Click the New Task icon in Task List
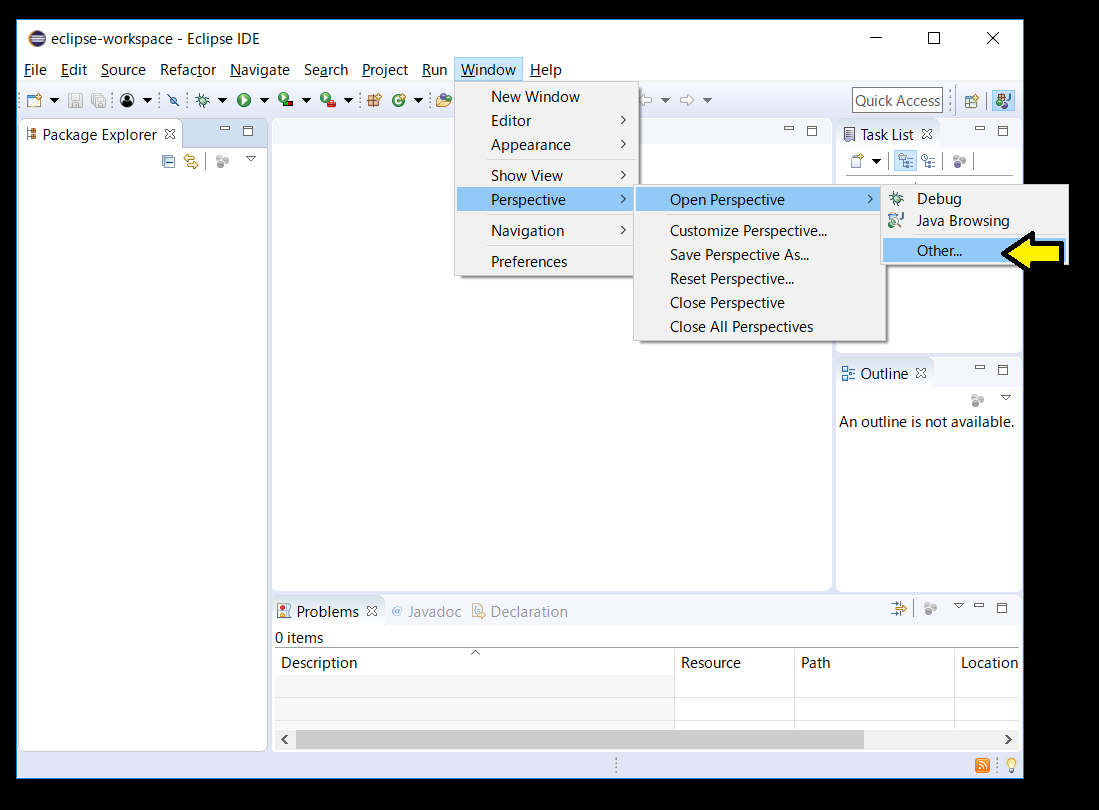Viewport: 1099px width, 810px height. tap(857, 162)
